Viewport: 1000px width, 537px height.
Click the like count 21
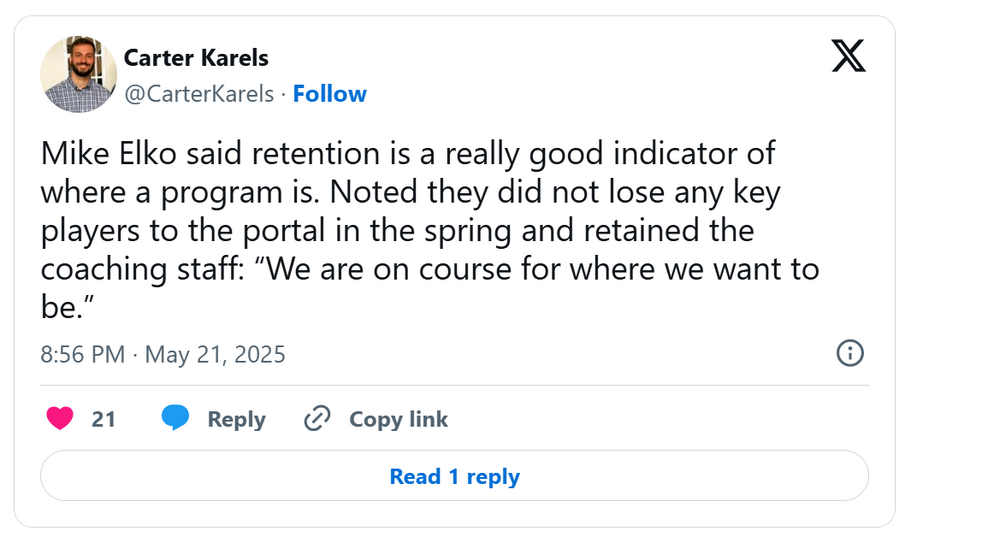tap(104, 419)
